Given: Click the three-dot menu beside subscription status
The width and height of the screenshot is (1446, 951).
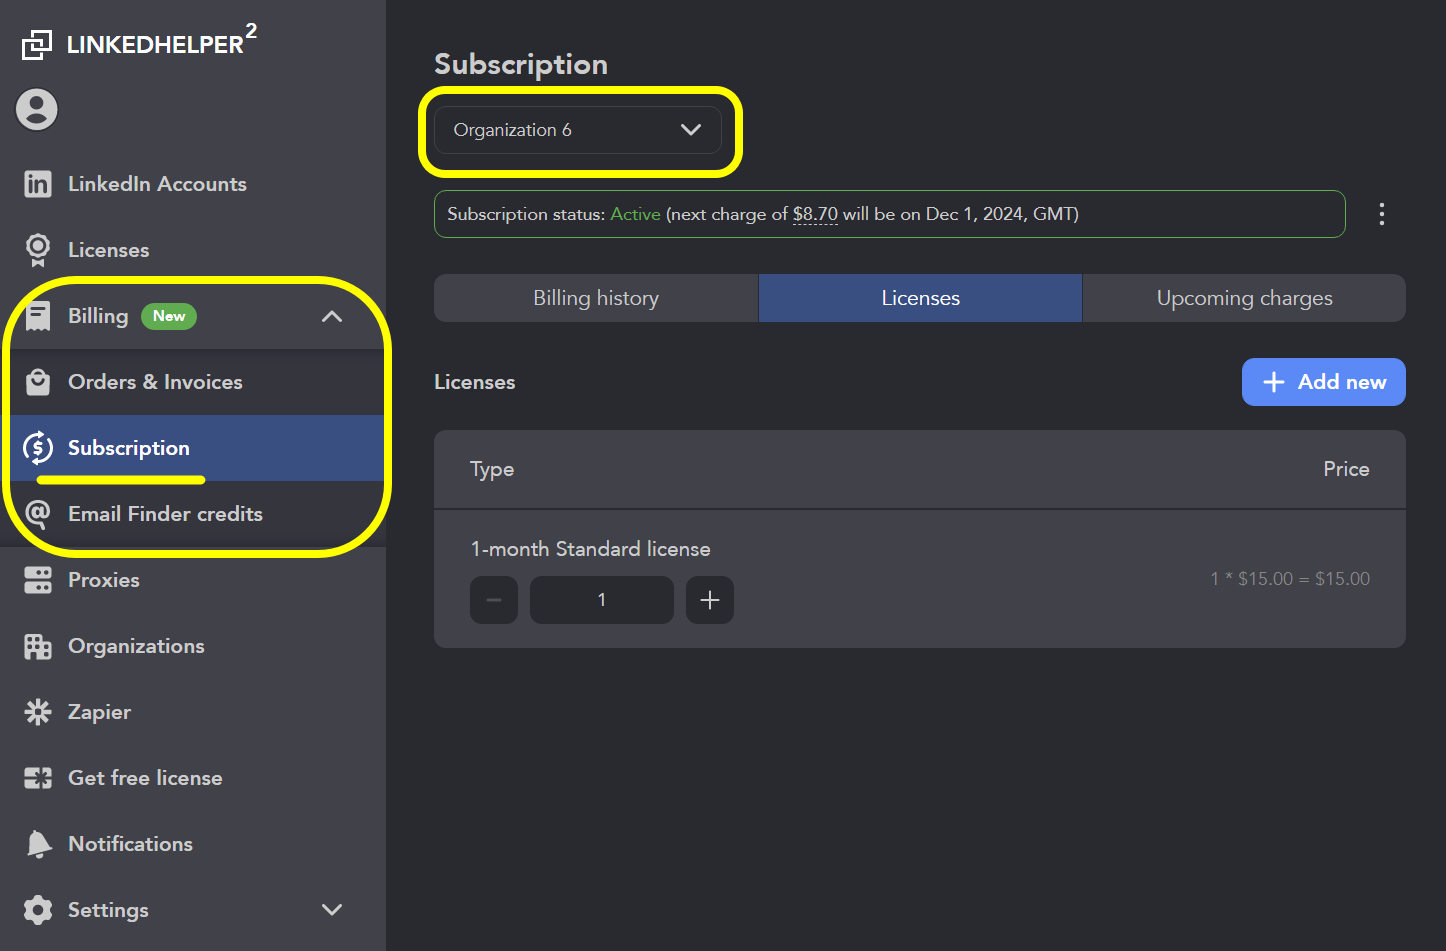Looking at the screenshot, I should (x=1381, y=213).
